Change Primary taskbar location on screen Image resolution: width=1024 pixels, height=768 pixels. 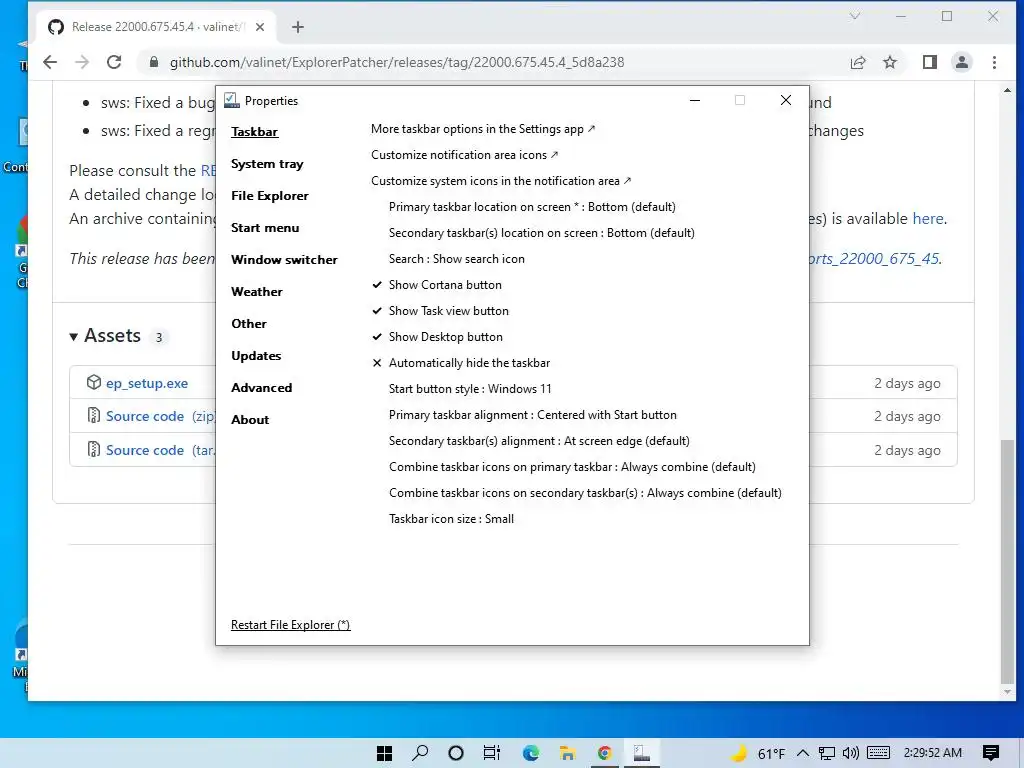(x=532, y=207)
